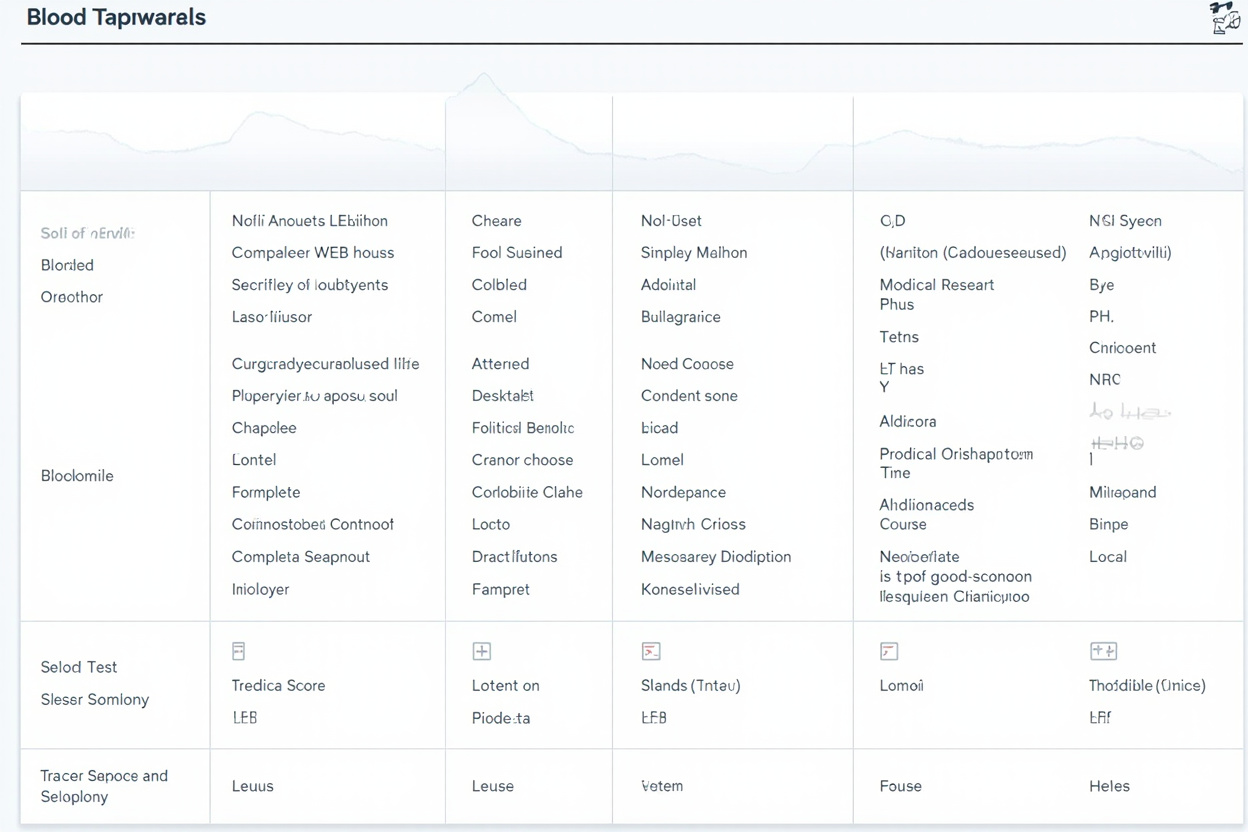Click the plus icon above Lotent on
Image resolution: width=1248 pixels, height=832 pixels.
coord(481,651)
